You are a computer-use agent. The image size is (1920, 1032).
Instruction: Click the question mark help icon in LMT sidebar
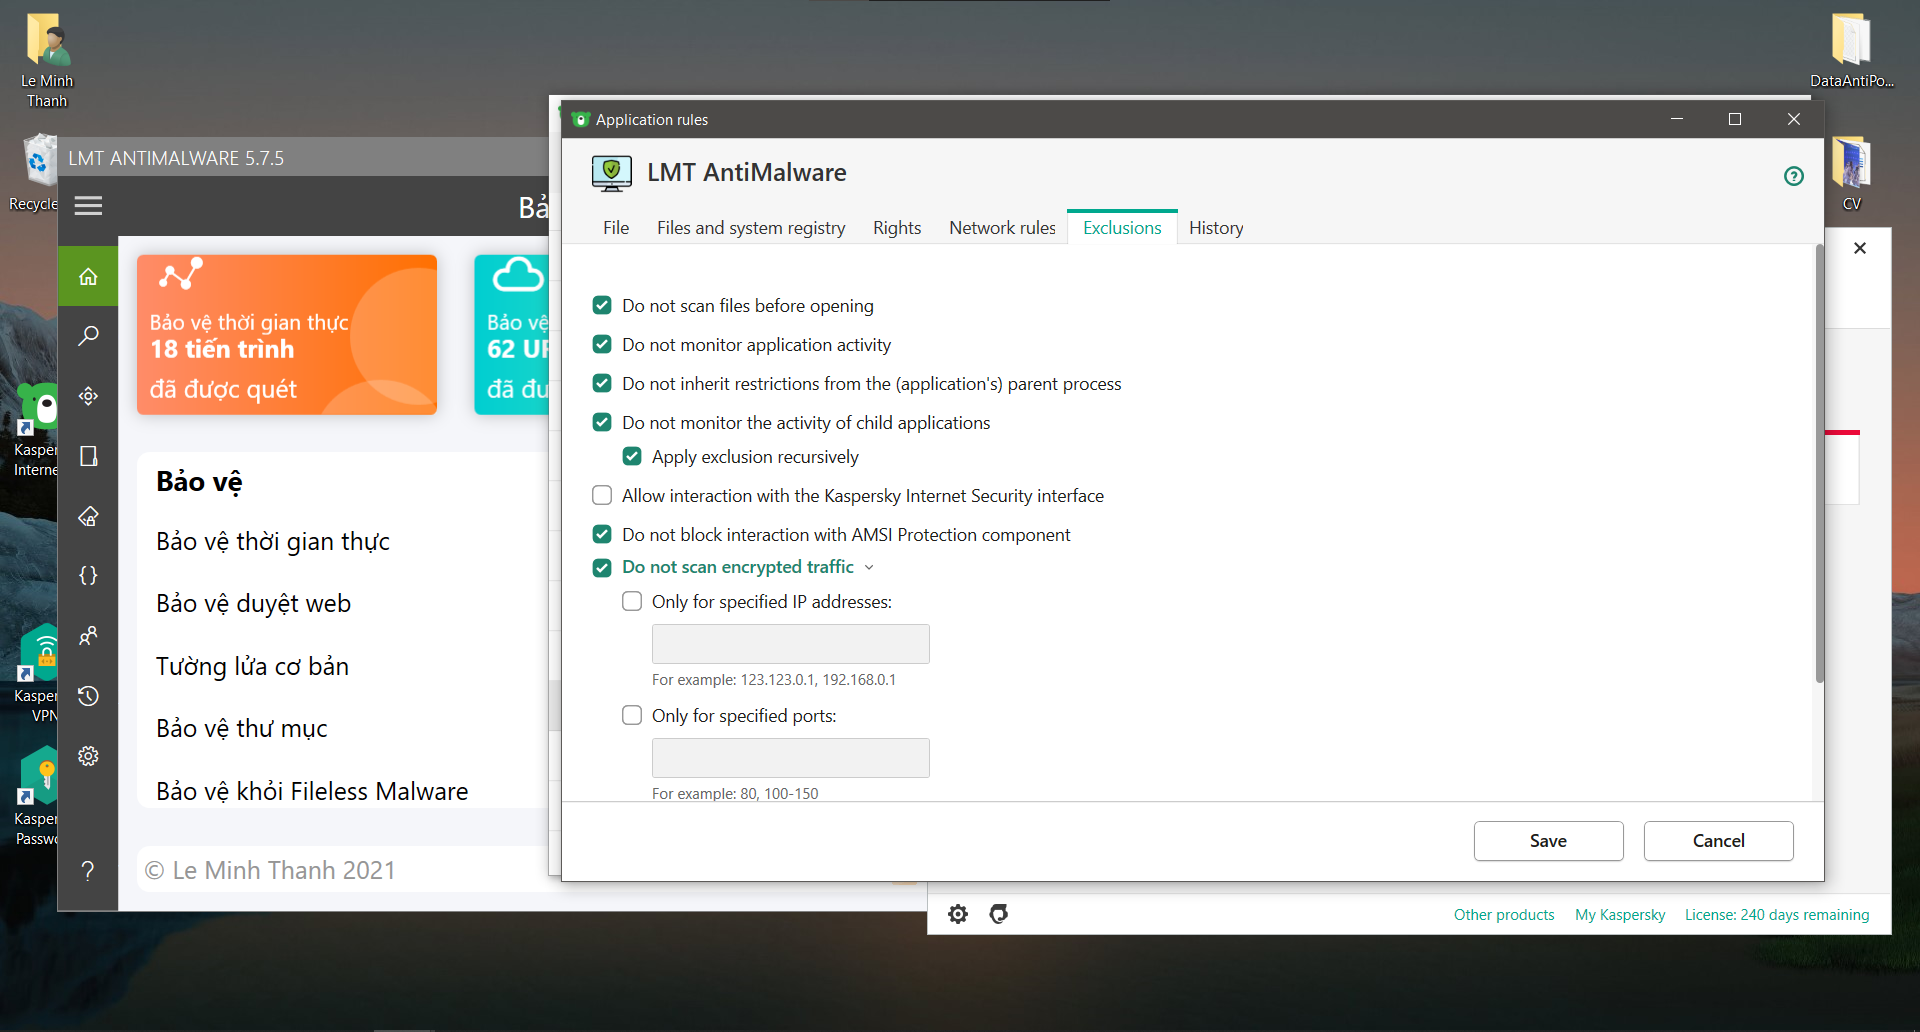(x=88, y=871)
